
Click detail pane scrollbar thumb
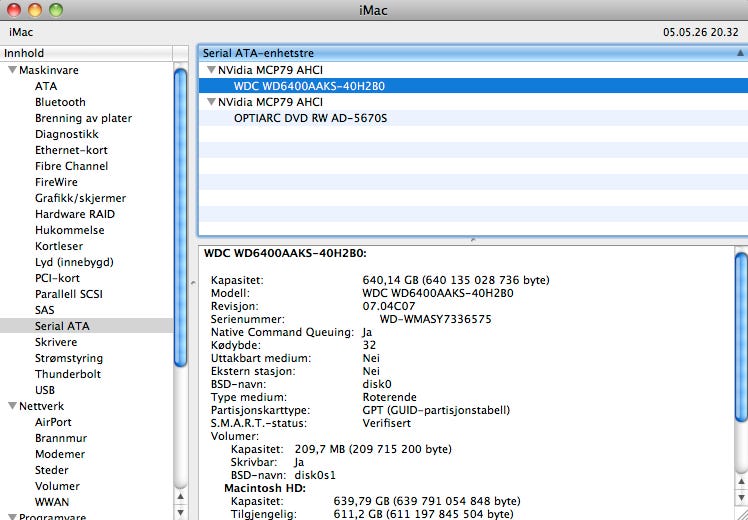click(741, 337)
